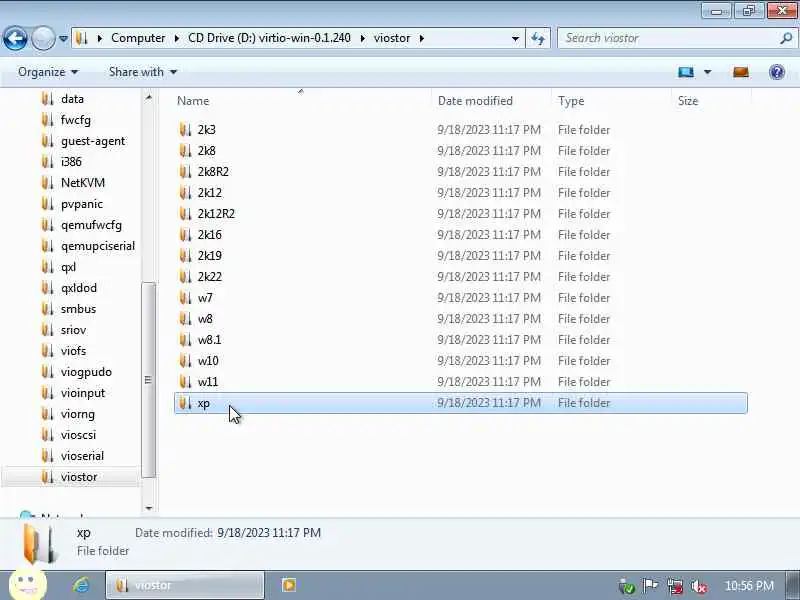Open vioserial folder in navigation pane

(82, 456)
